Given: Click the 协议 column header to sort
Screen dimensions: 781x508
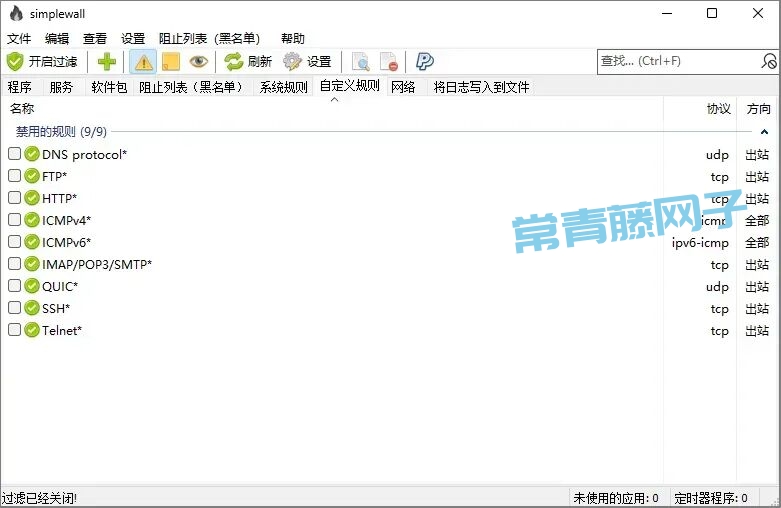Looking at the screenshot, I should (x=718, y=109).
